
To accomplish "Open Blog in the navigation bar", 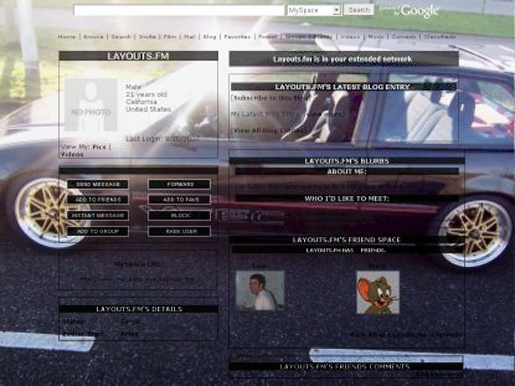I will click(210, 37).
